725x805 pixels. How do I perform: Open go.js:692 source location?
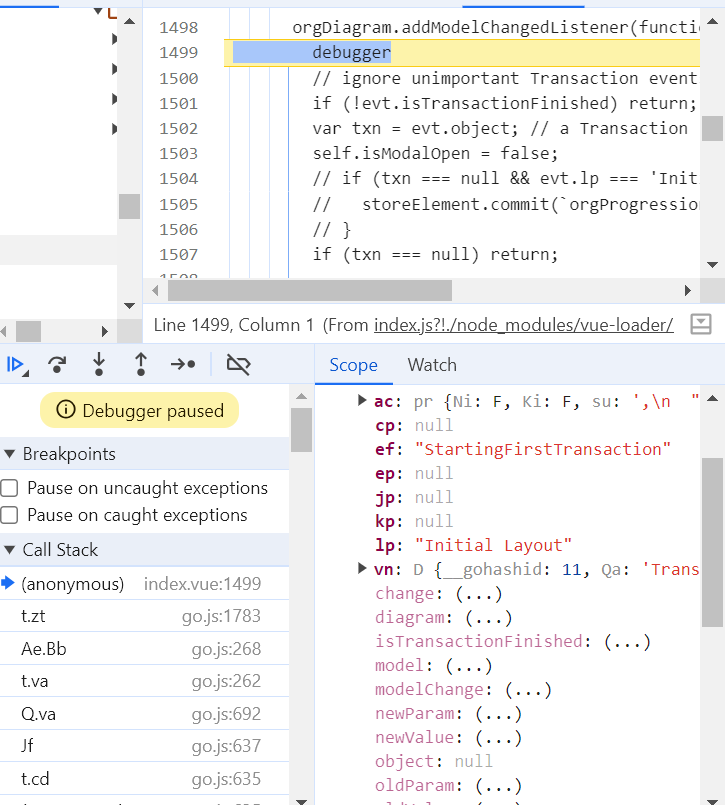(226, 714)
